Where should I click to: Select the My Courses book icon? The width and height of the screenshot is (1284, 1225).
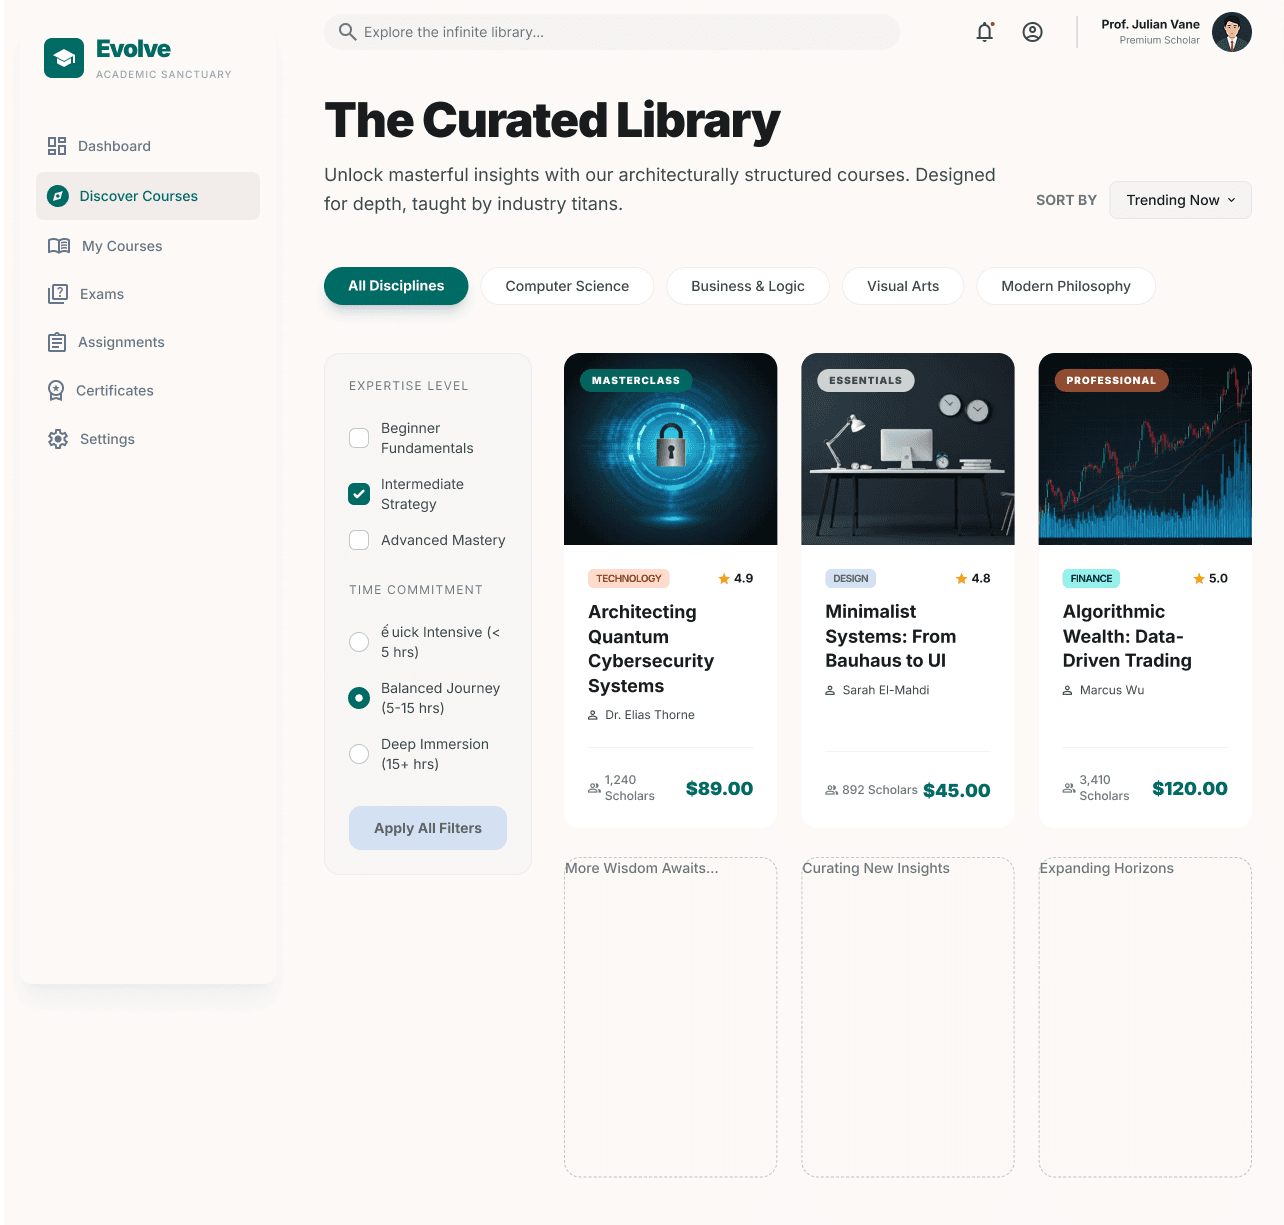[x=59, y=246]
